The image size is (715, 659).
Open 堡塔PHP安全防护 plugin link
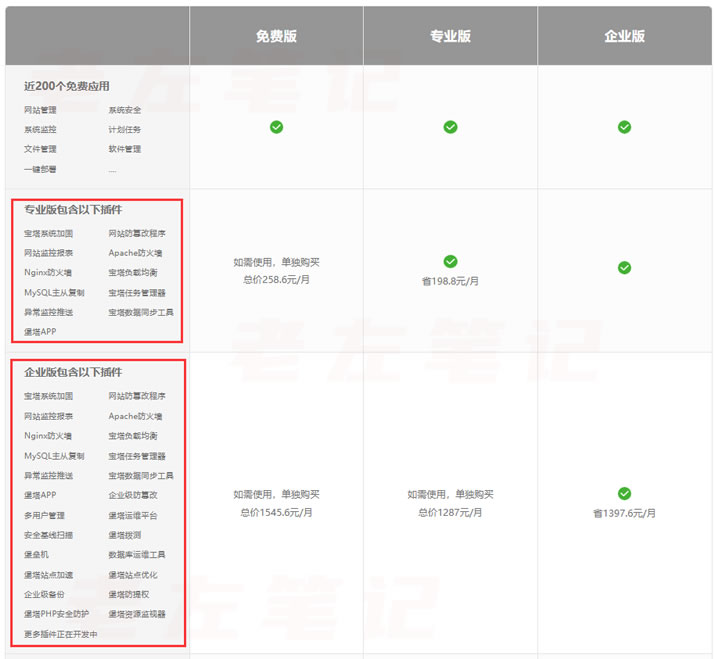56,614
